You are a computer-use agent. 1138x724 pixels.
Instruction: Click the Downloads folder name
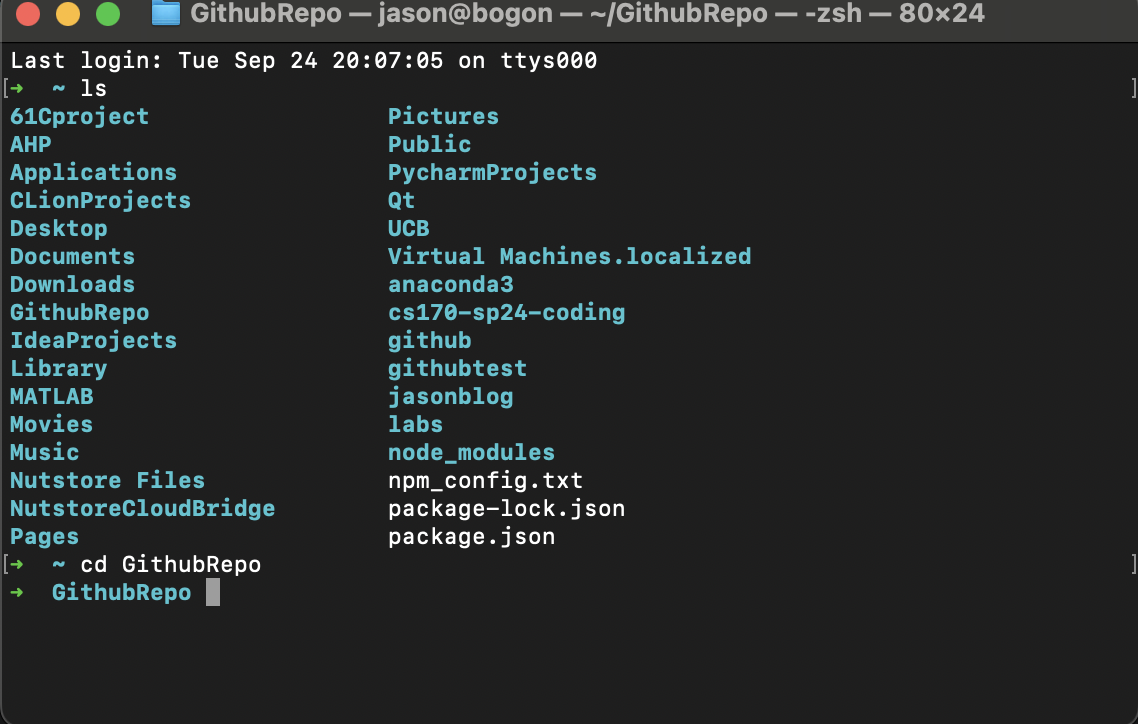[x=72, y=284]
